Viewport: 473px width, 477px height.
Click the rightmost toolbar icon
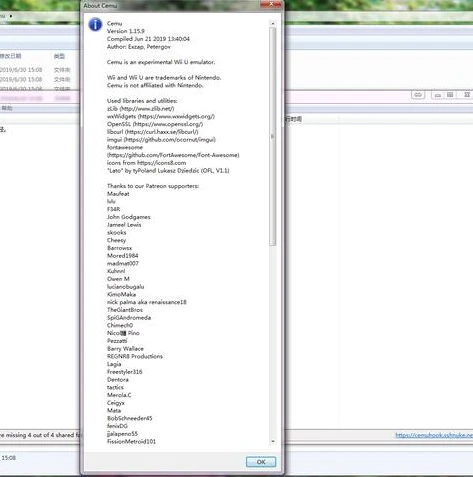coord(467,95)
